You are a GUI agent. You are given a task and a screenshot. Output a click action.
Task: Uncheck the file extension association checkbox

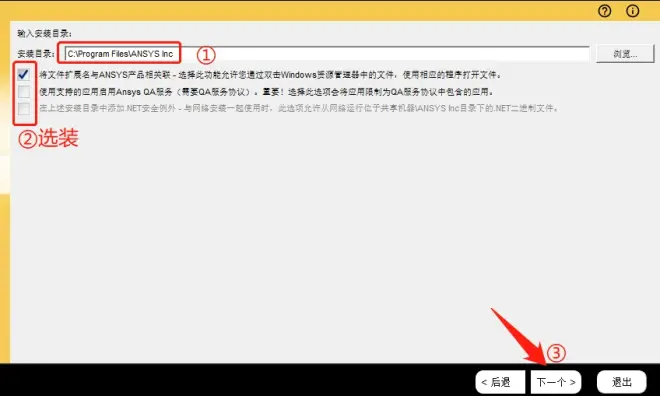tap(24, 75)
